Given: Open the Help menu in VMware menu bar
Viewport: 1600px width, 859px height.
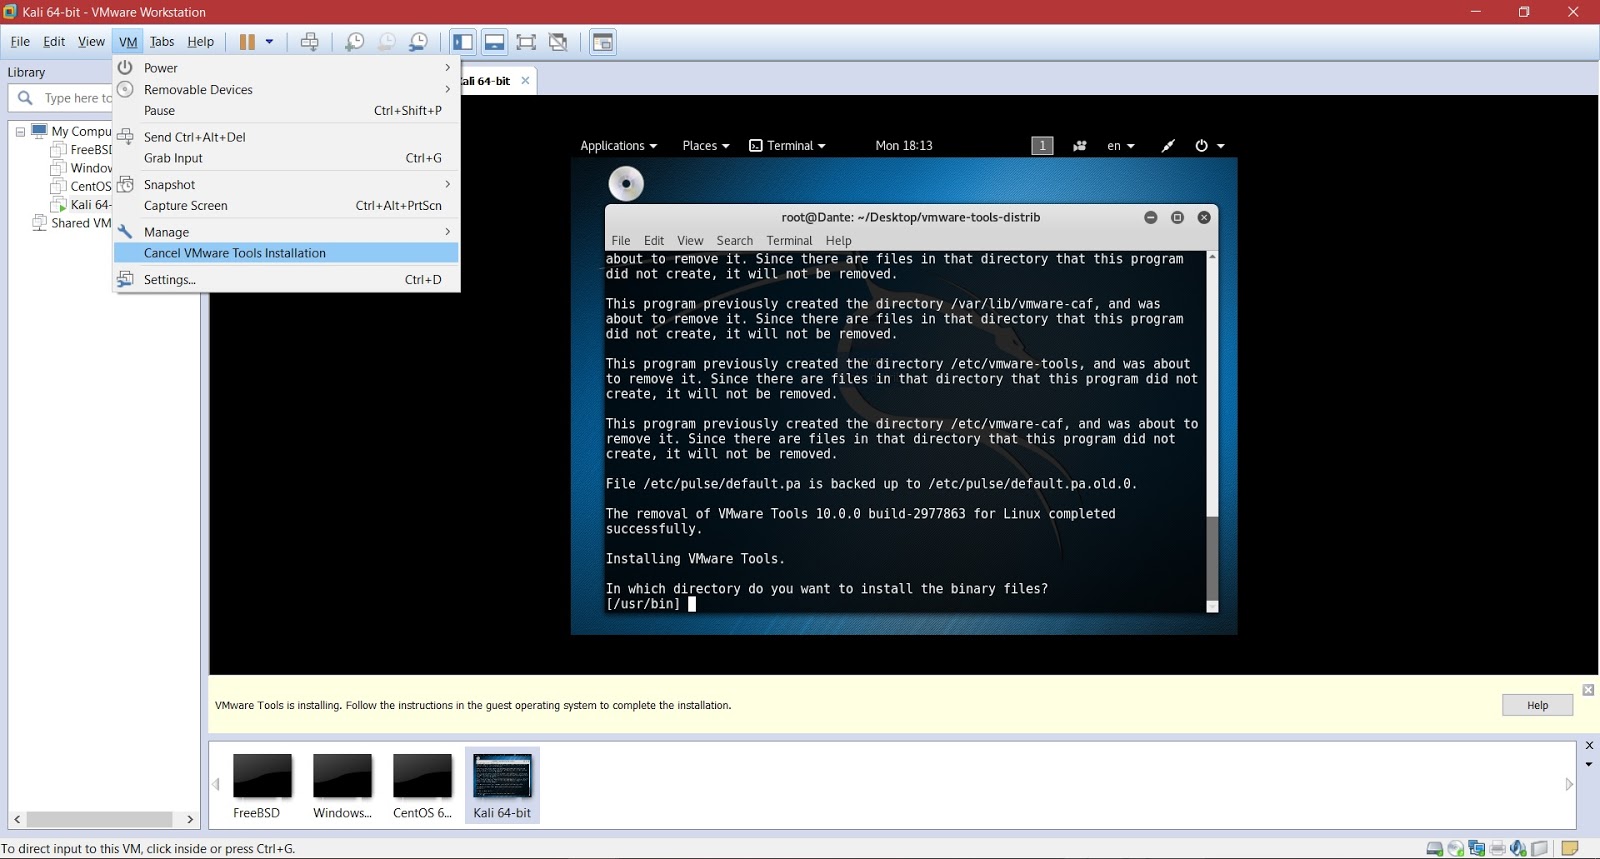Looking at the screenshot, I should (x=200, y=42).
